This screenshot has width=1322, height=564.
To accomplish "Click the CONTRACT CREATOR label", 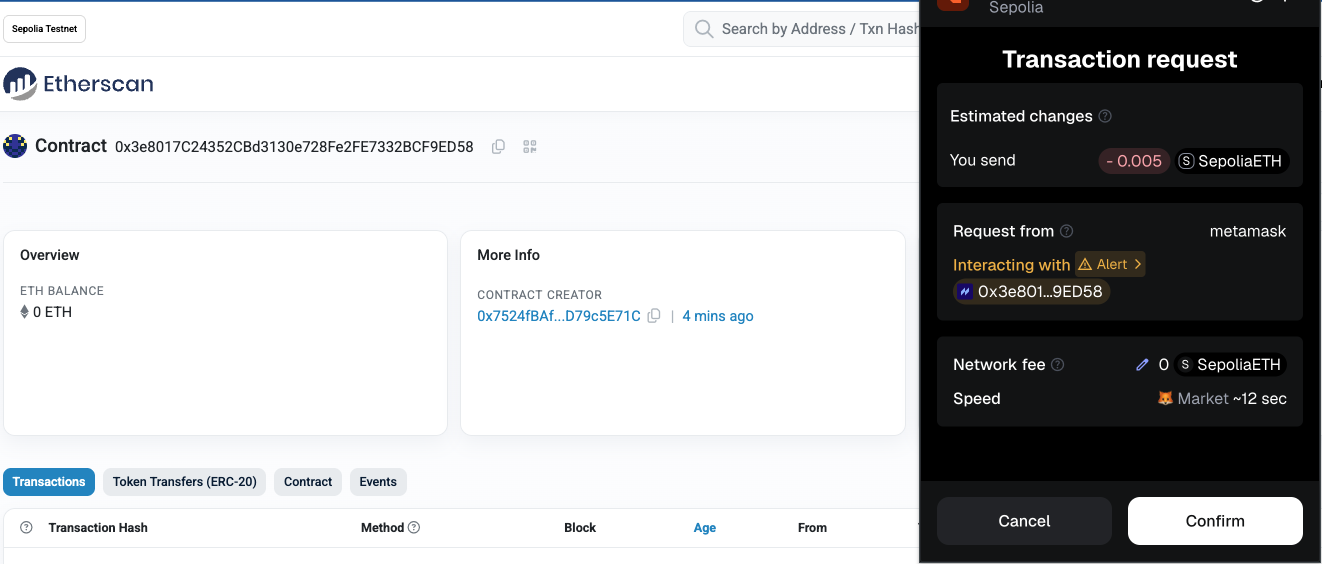I will pyautogui.click(x=540, y=295).
